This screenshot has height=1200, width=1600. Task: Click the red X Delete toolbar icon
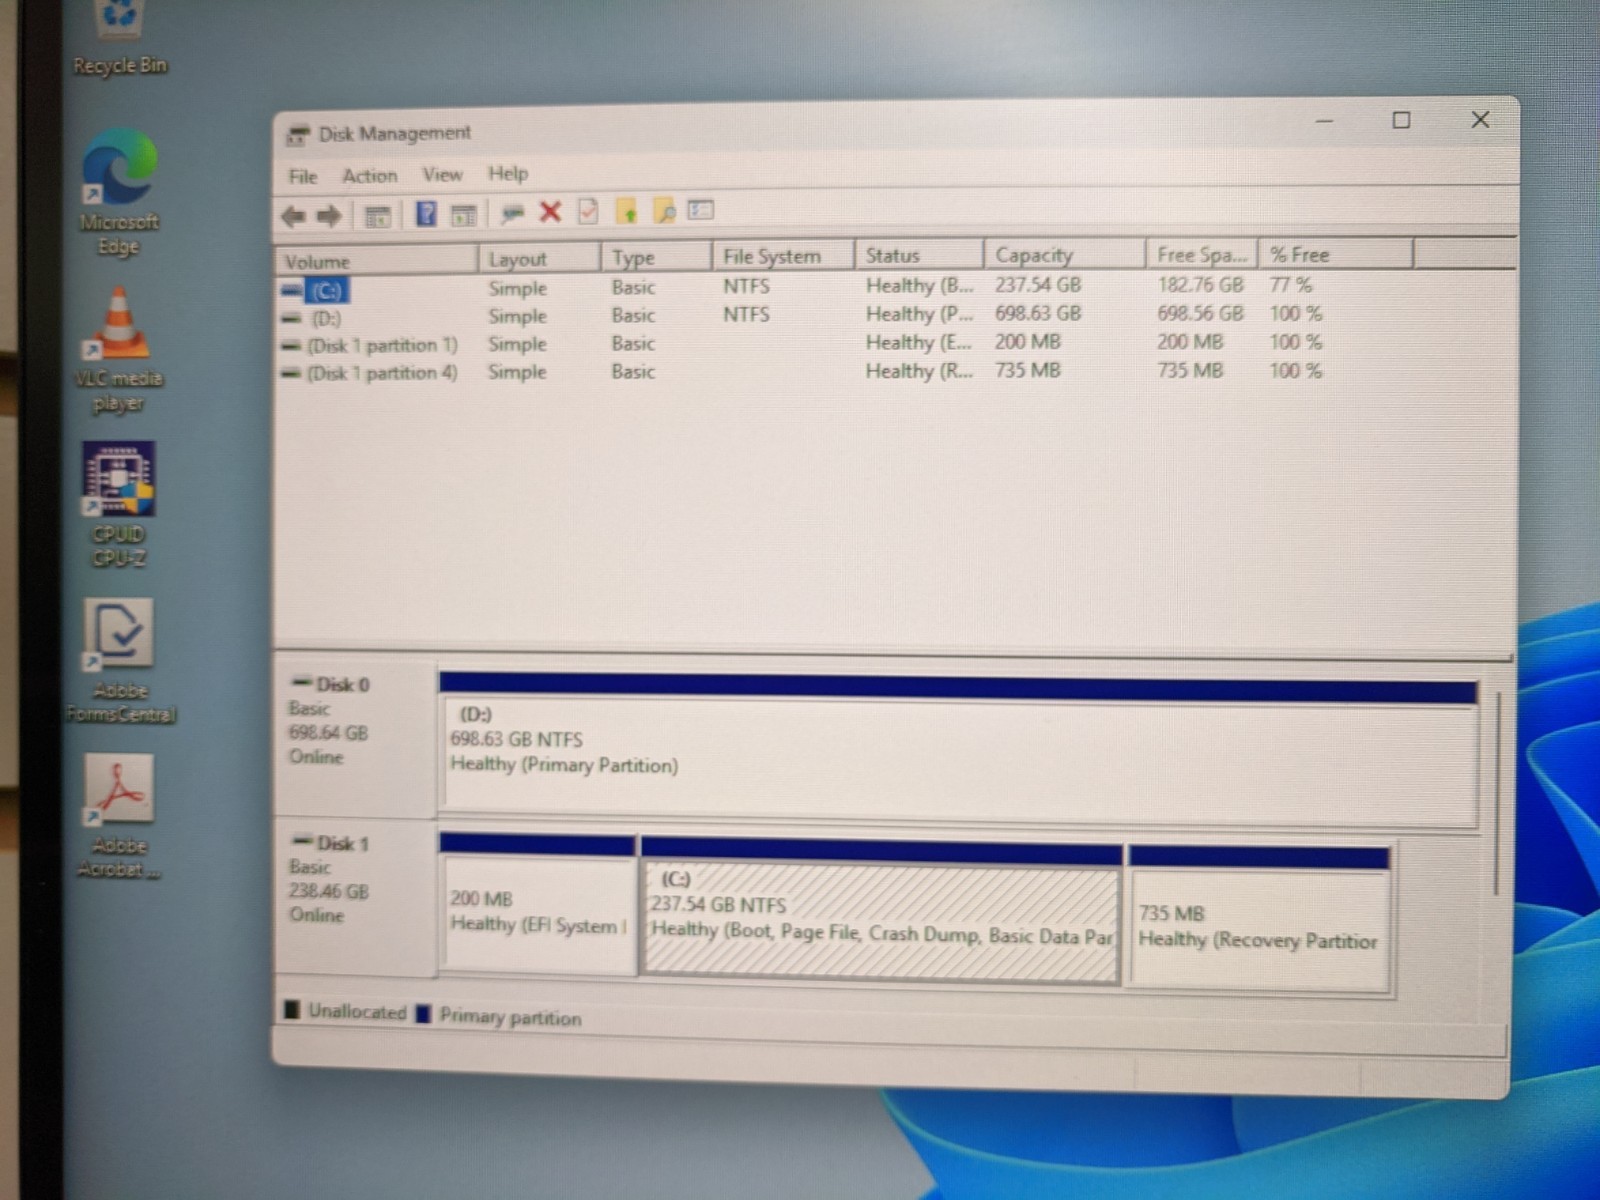tap(550, 211)
